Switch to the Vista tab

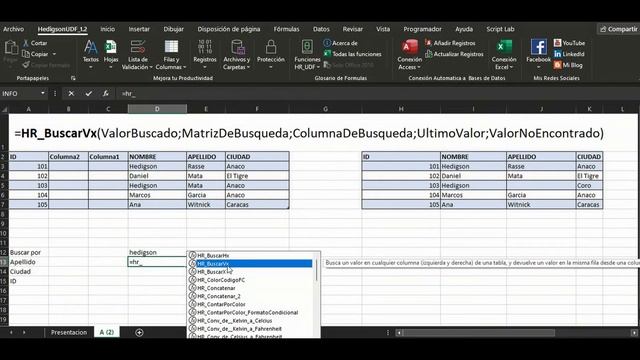tap(383, 29)
